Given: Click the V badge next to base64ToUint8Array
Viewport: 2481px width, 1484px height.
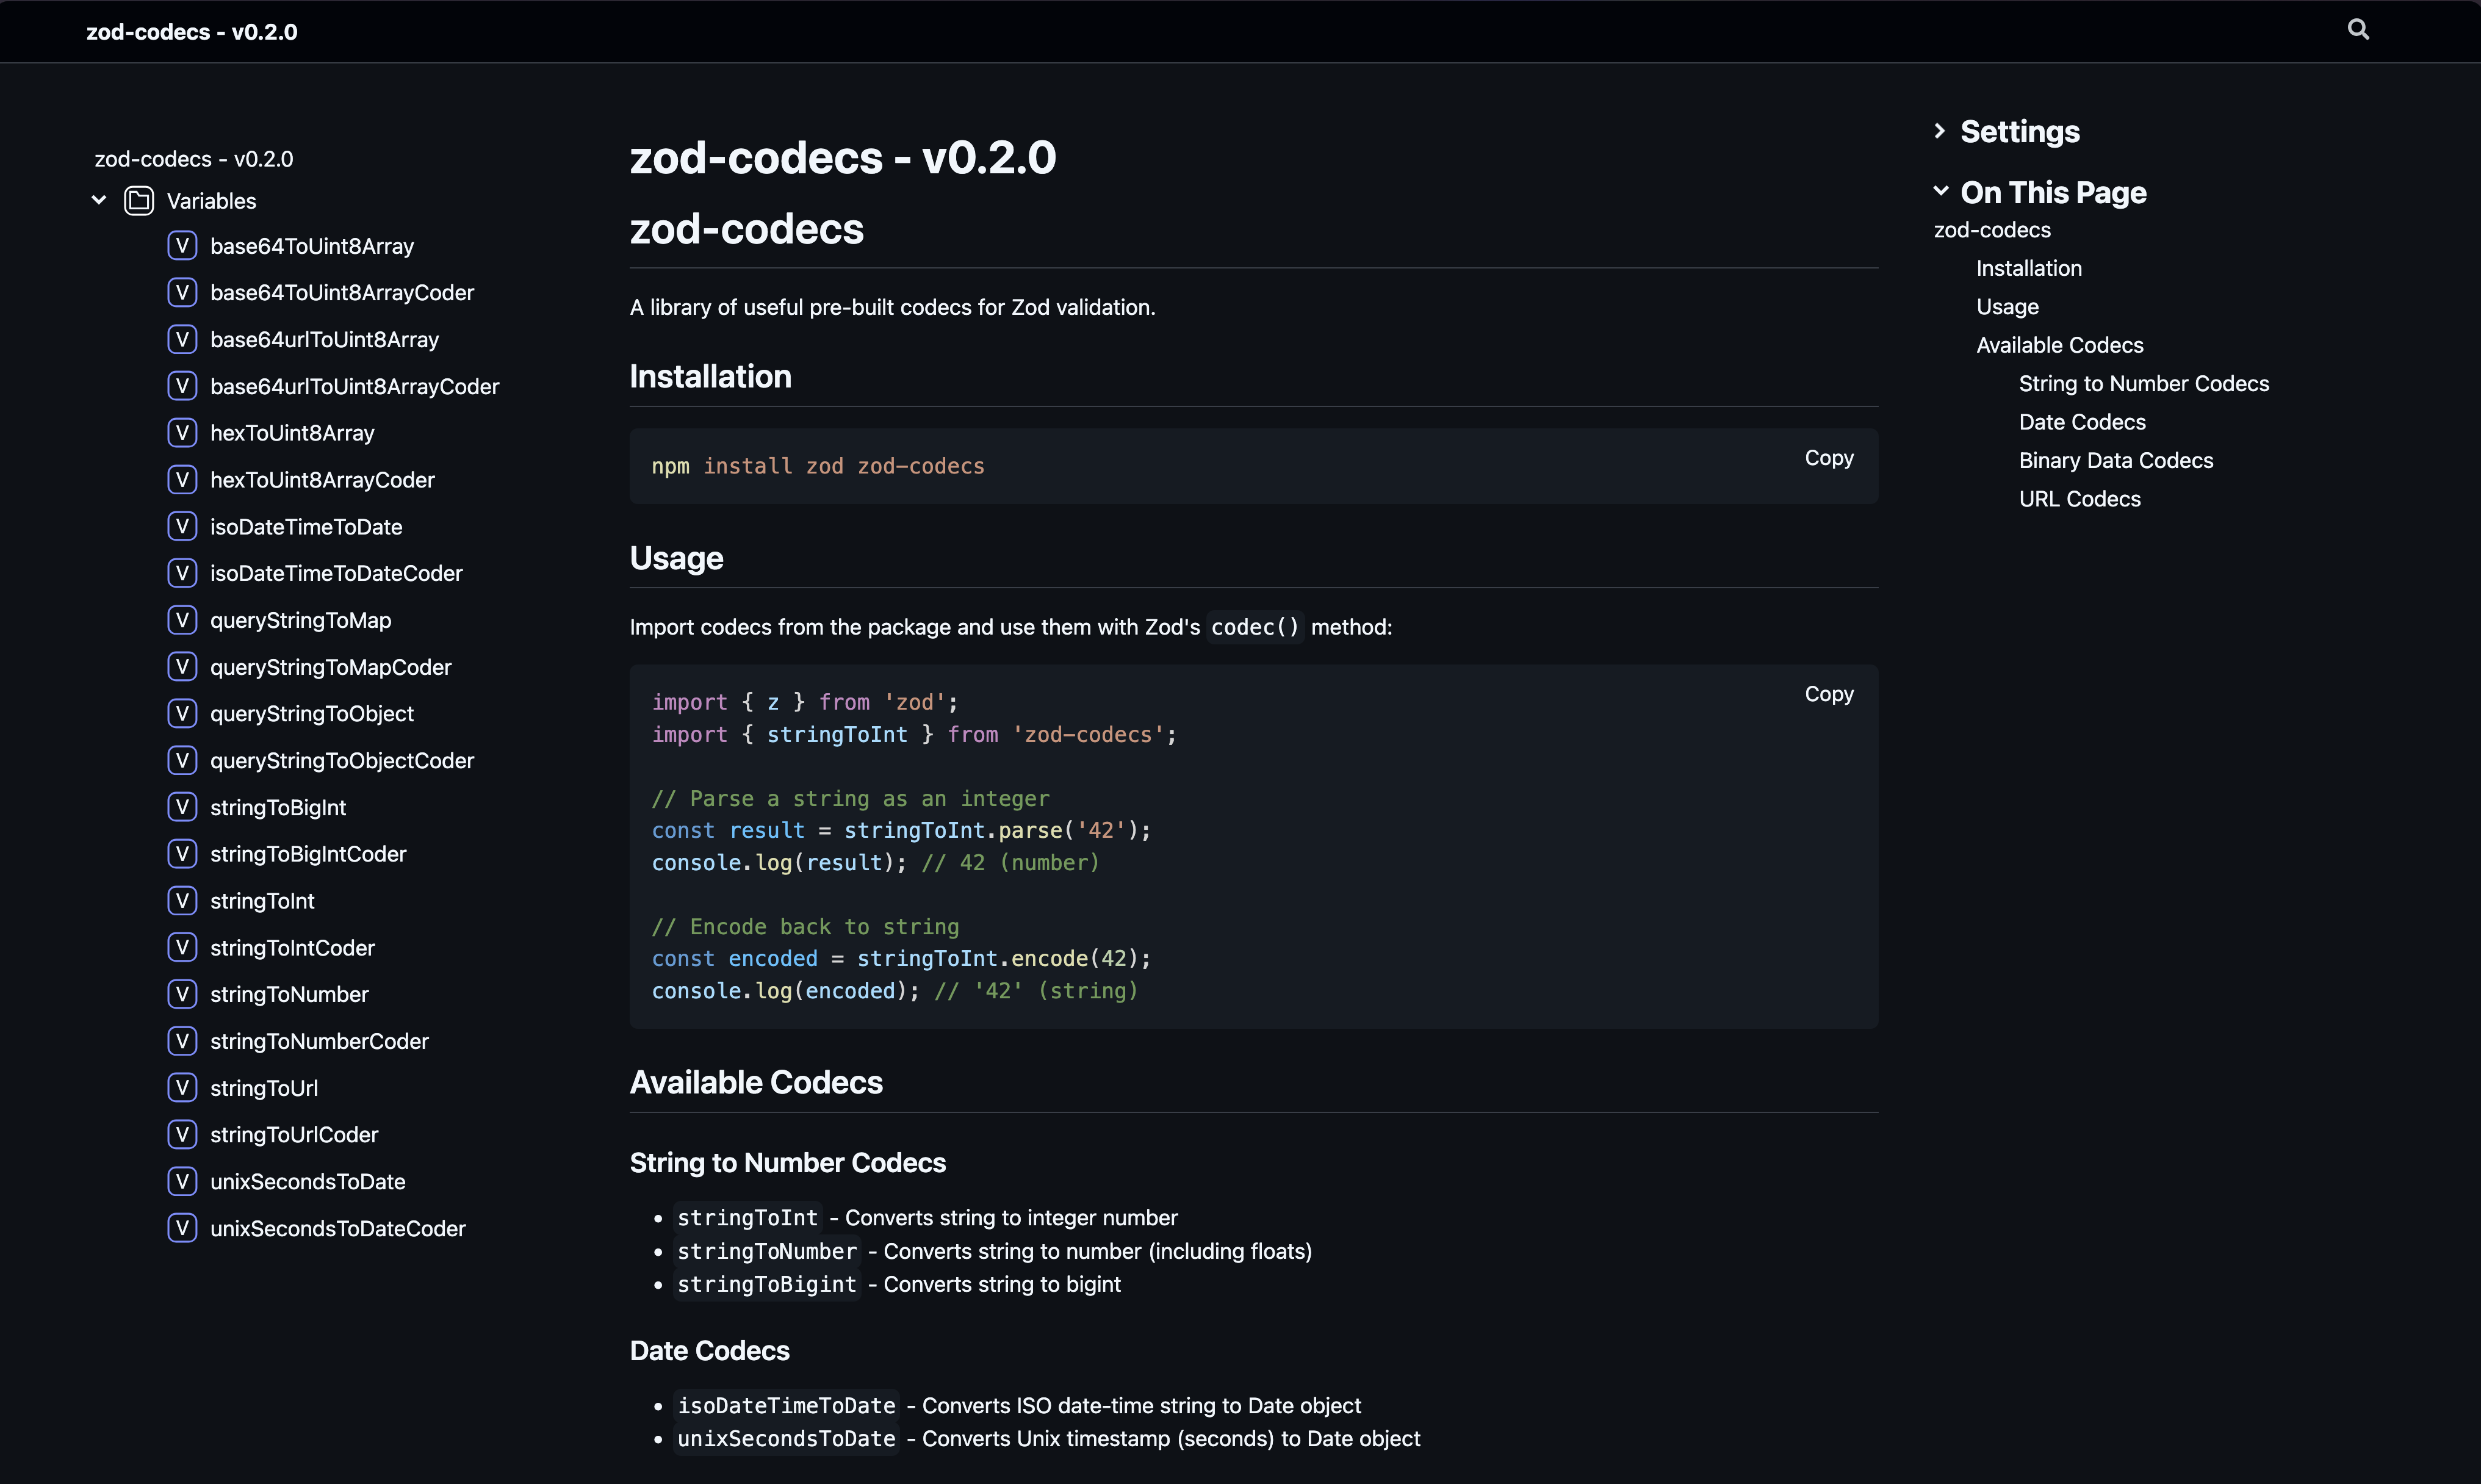Looking at the screenshot, I should tap(183, 245).
